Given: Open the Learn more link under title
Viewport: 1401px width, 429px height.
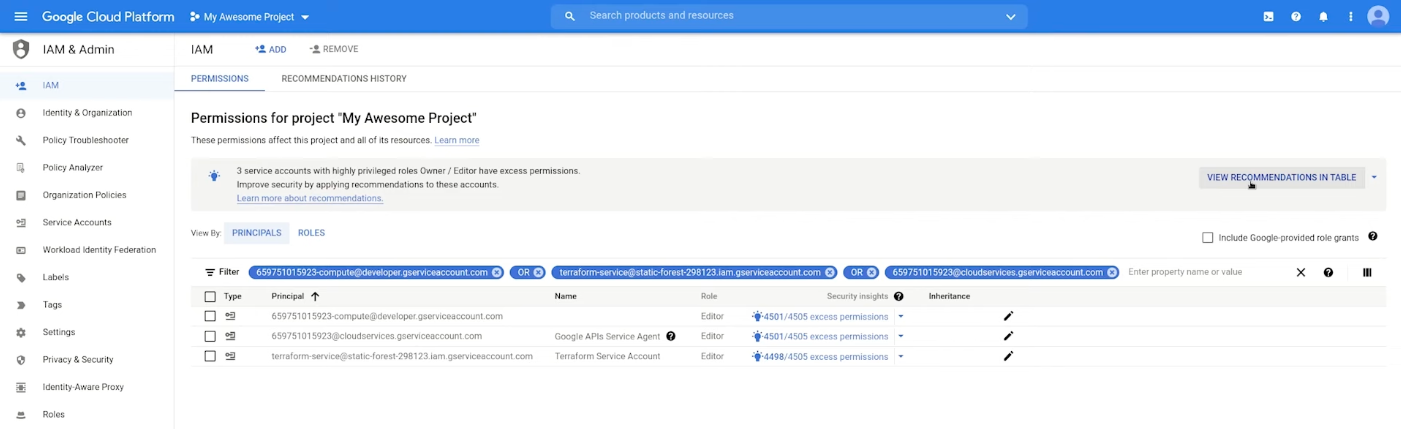Looking at the screenshot, I should [x=457, y=140].
